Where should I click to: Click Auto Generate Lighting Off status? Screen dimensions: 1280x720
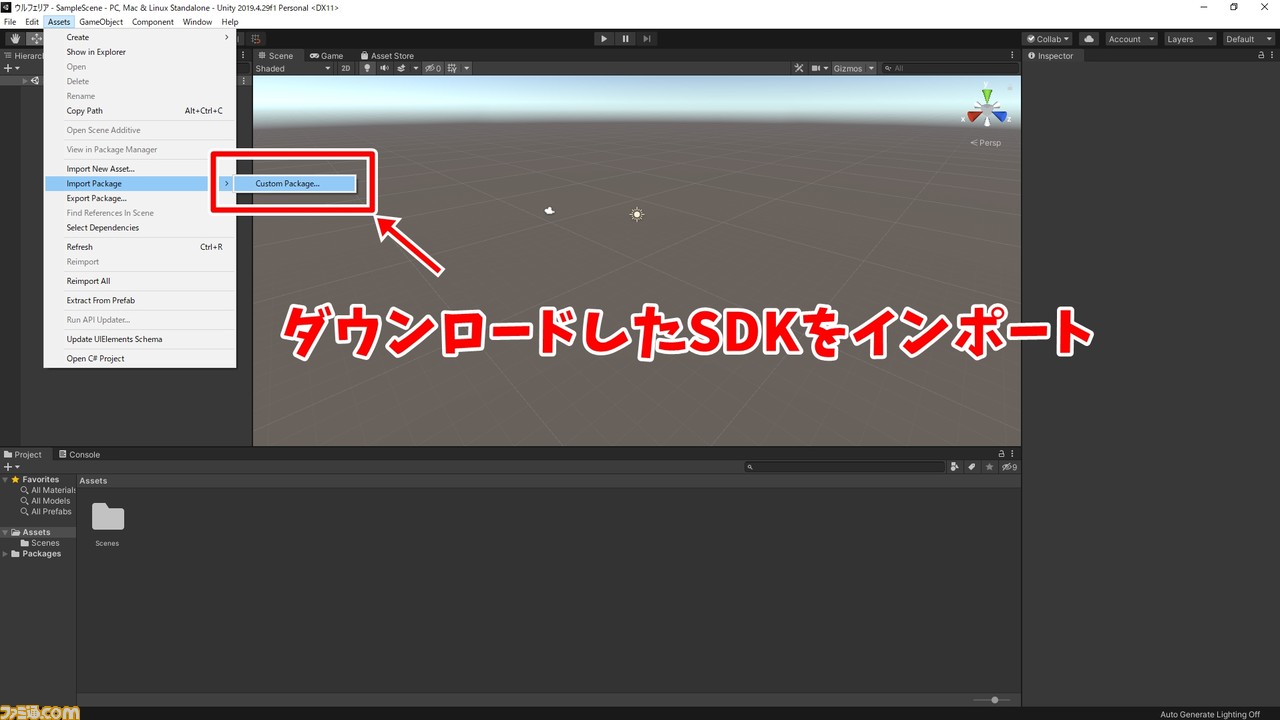[x=1210, y=714]
